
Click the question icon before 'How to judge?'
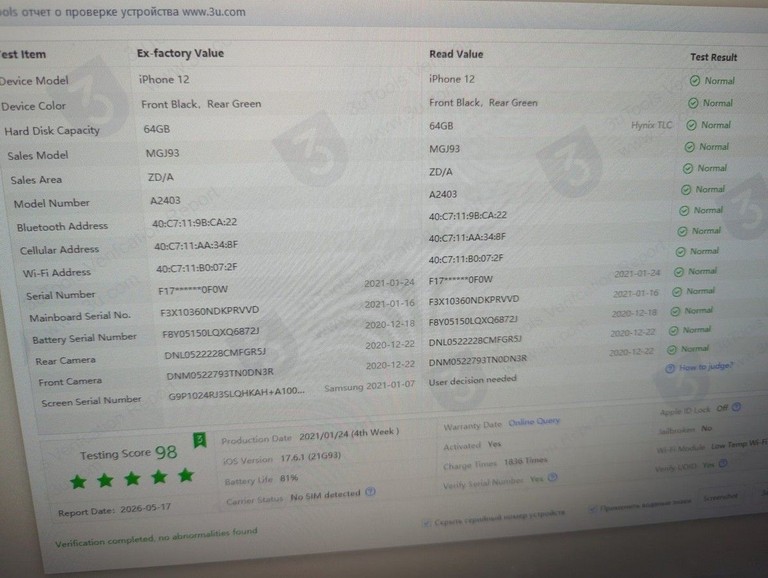[670, 368]
